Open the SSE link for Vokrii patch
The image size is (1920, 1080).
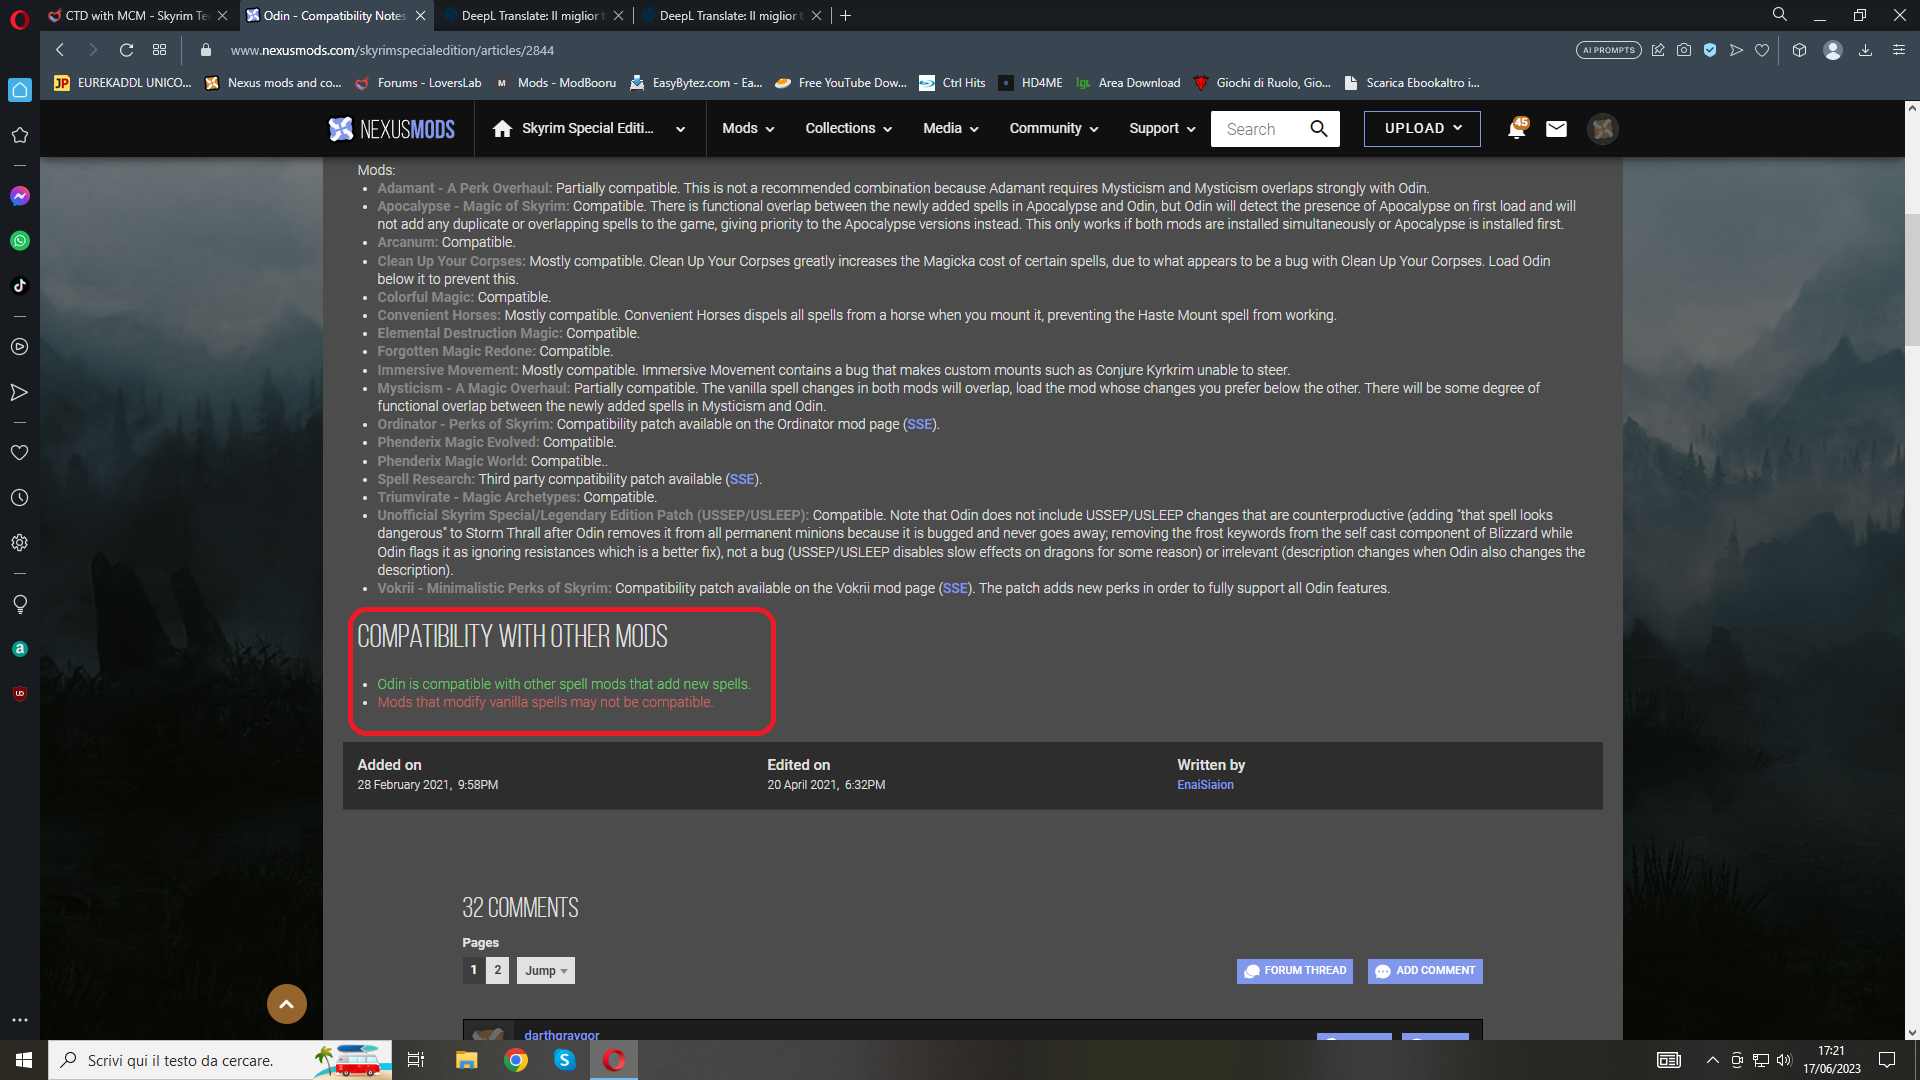coord(955,589)
